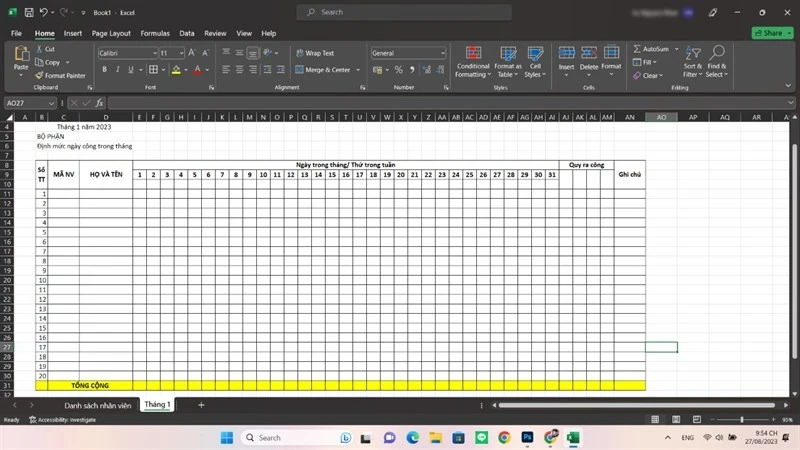Toggle Bold formatting
The image size is (800, 450).
click(x=105, y=69)
